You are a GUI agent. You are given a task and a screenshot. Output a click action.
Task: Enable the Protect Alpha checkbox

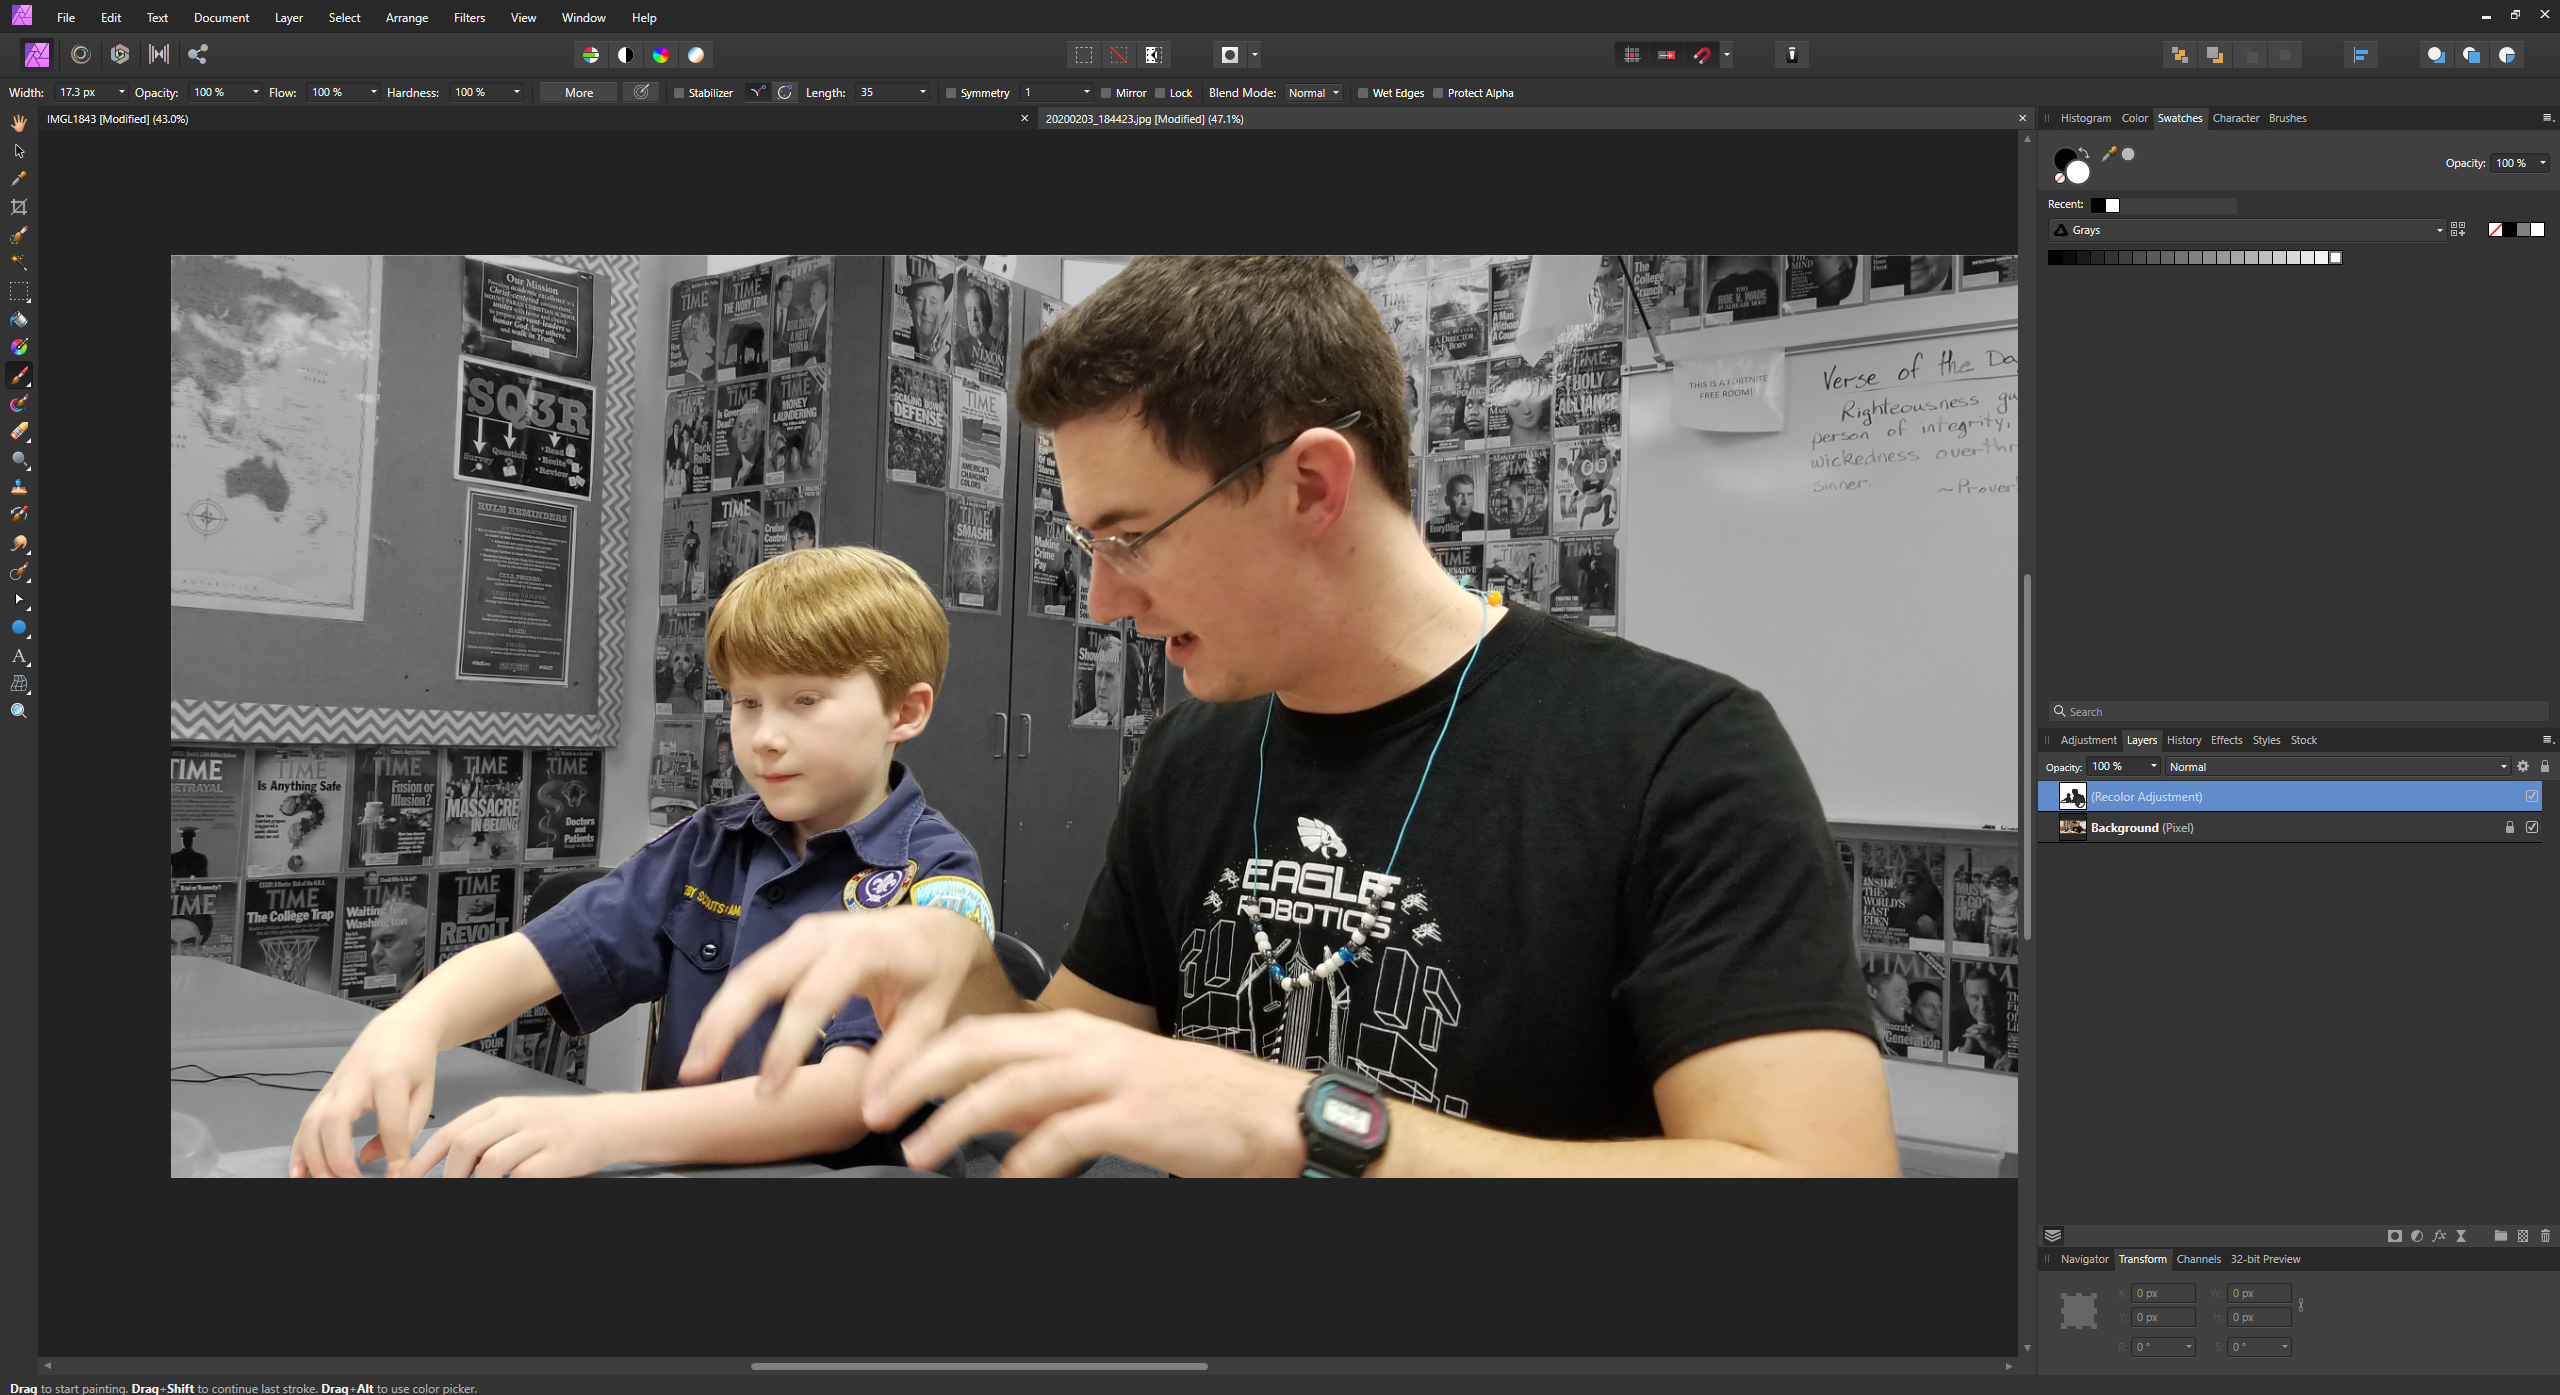[1438, 93]
